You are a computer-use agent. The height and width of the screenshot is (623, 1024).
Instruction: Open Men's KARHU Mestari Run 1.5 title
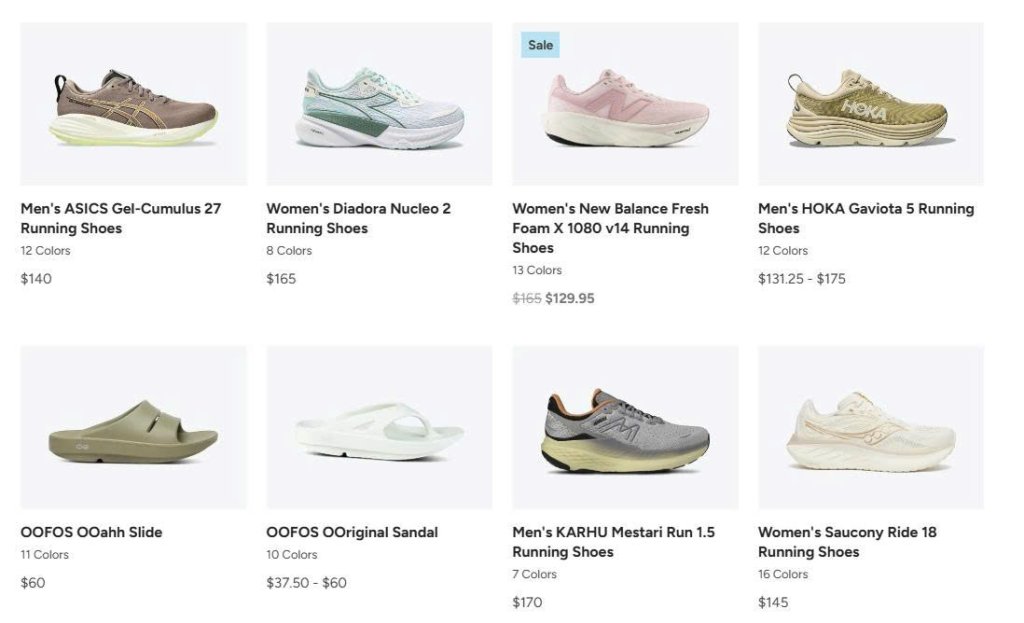(613, 542)
